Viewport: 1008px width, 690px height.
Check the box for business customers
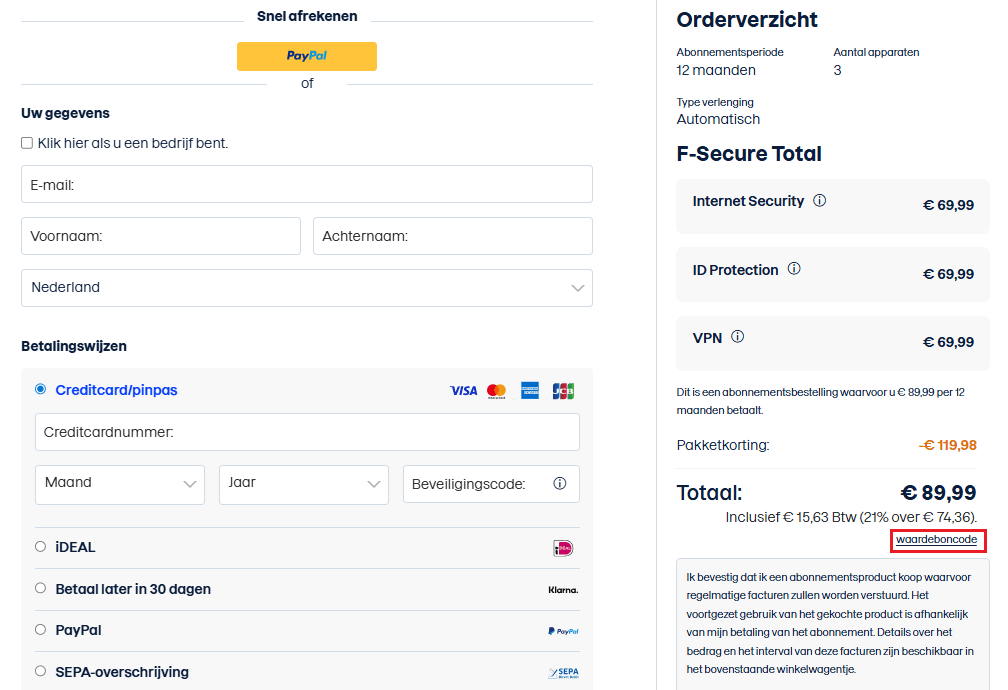(x=26, y=142)
